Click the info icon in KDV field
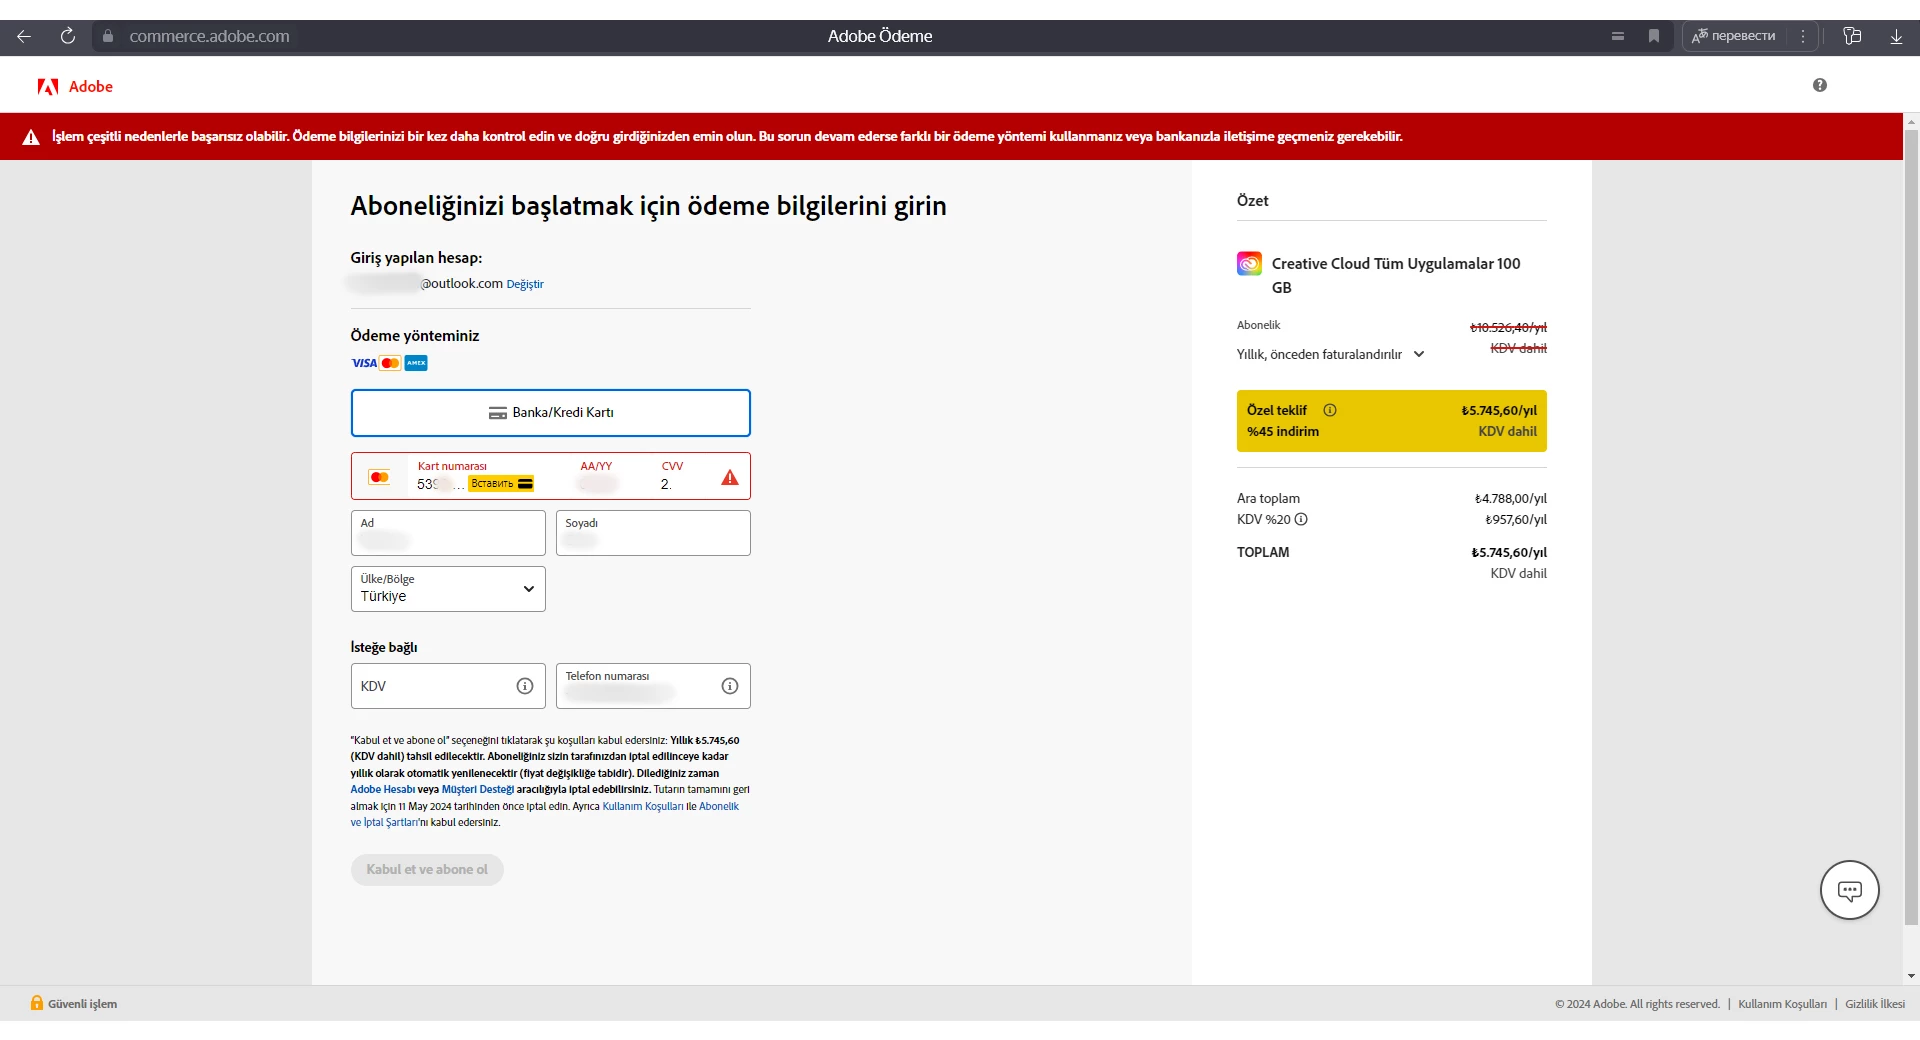This screenshot has height=1040, width=1920. point(524,686)
